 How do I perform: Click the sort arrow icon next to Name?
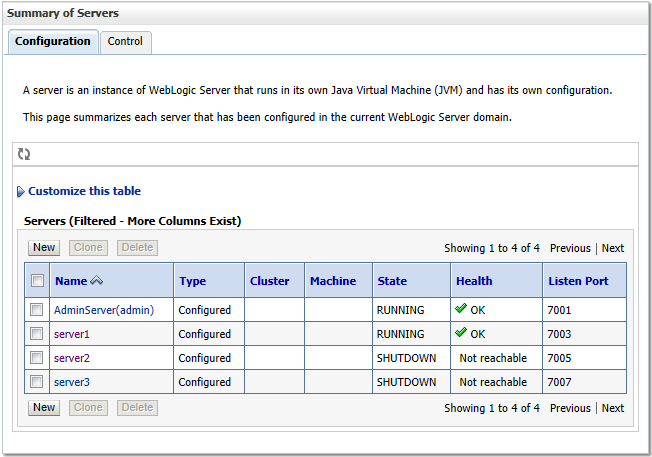pyautogui.click(x=96, y=281)
